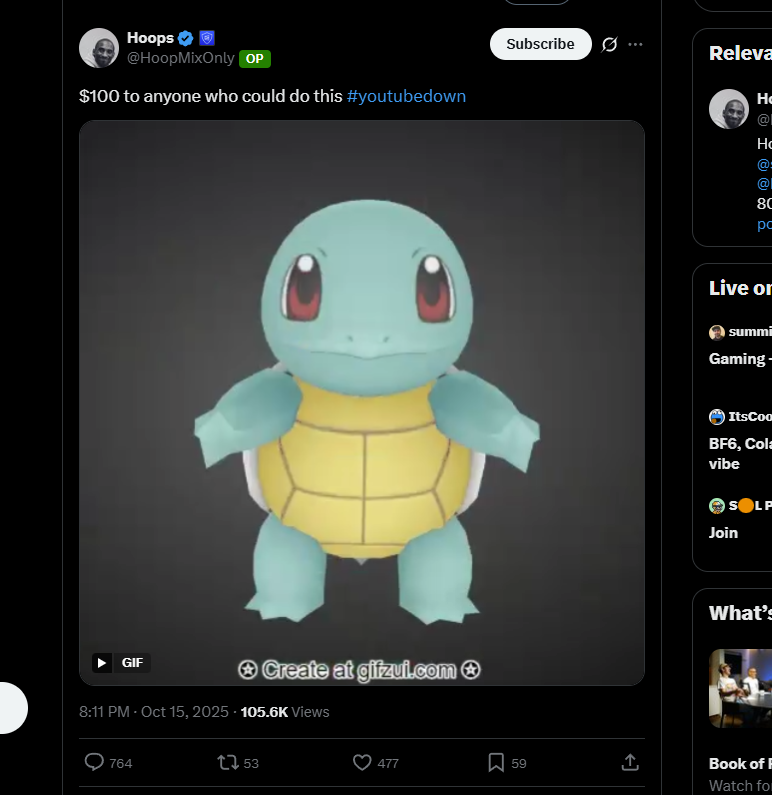This screenshot has width=772, height=795.
Task: Click the 53 reposts count
Action: tap(251, 764)
